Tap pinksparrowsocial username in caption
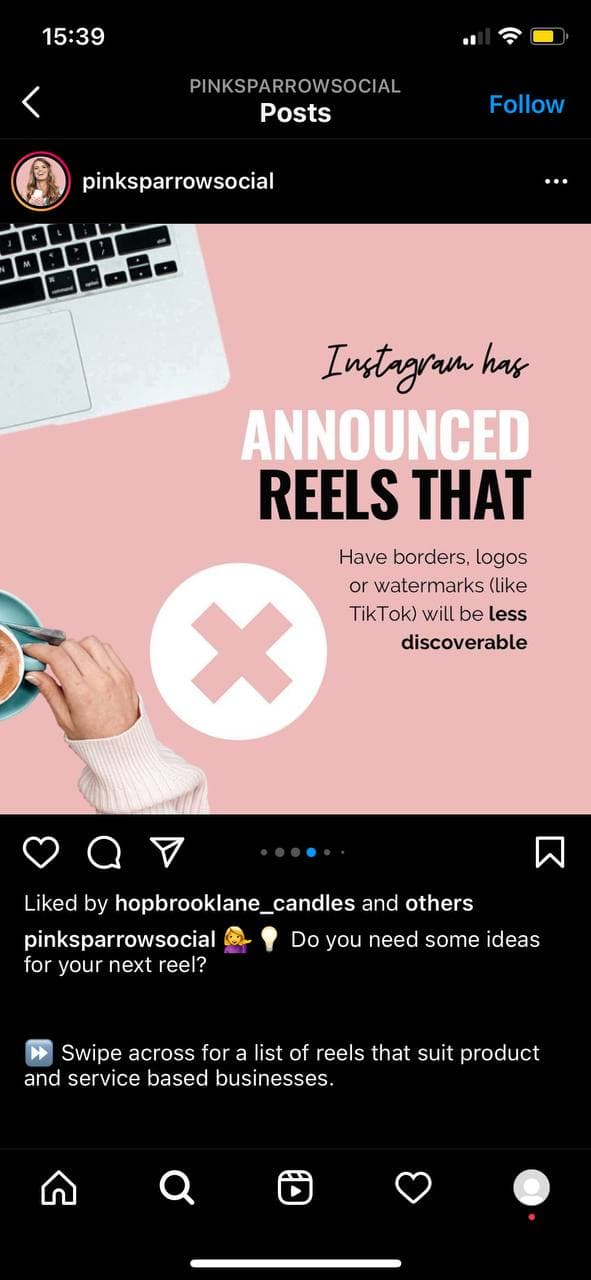This screenshot has height=1280, width=591. pyautogui.click(x=120, y=940)
